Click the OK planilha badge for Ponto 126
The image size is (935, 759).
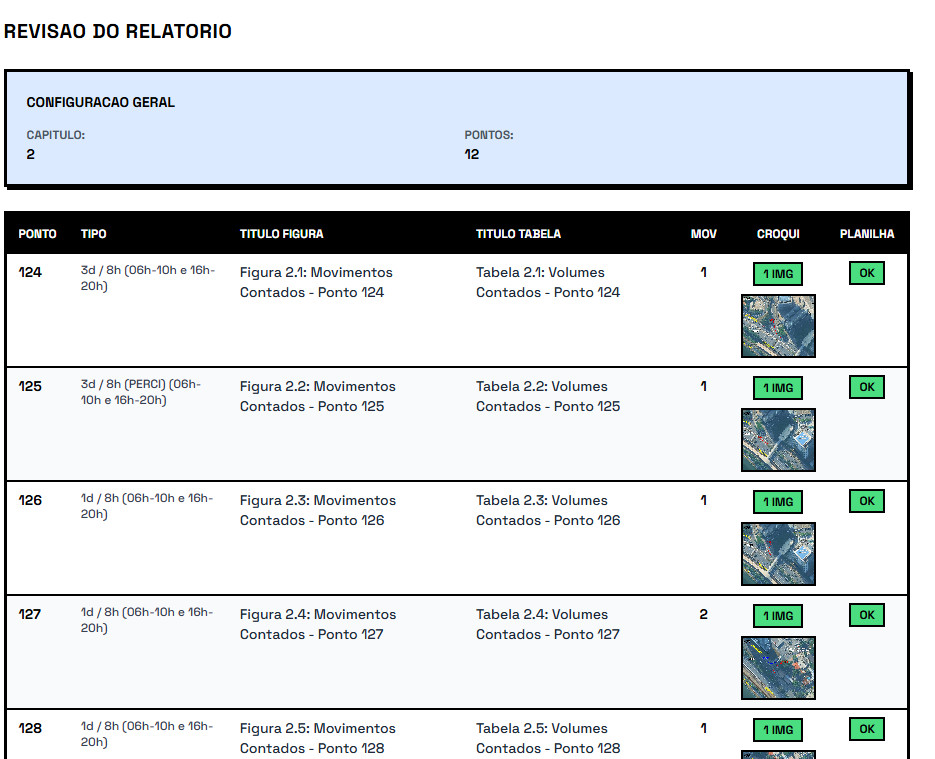[867, 501]
